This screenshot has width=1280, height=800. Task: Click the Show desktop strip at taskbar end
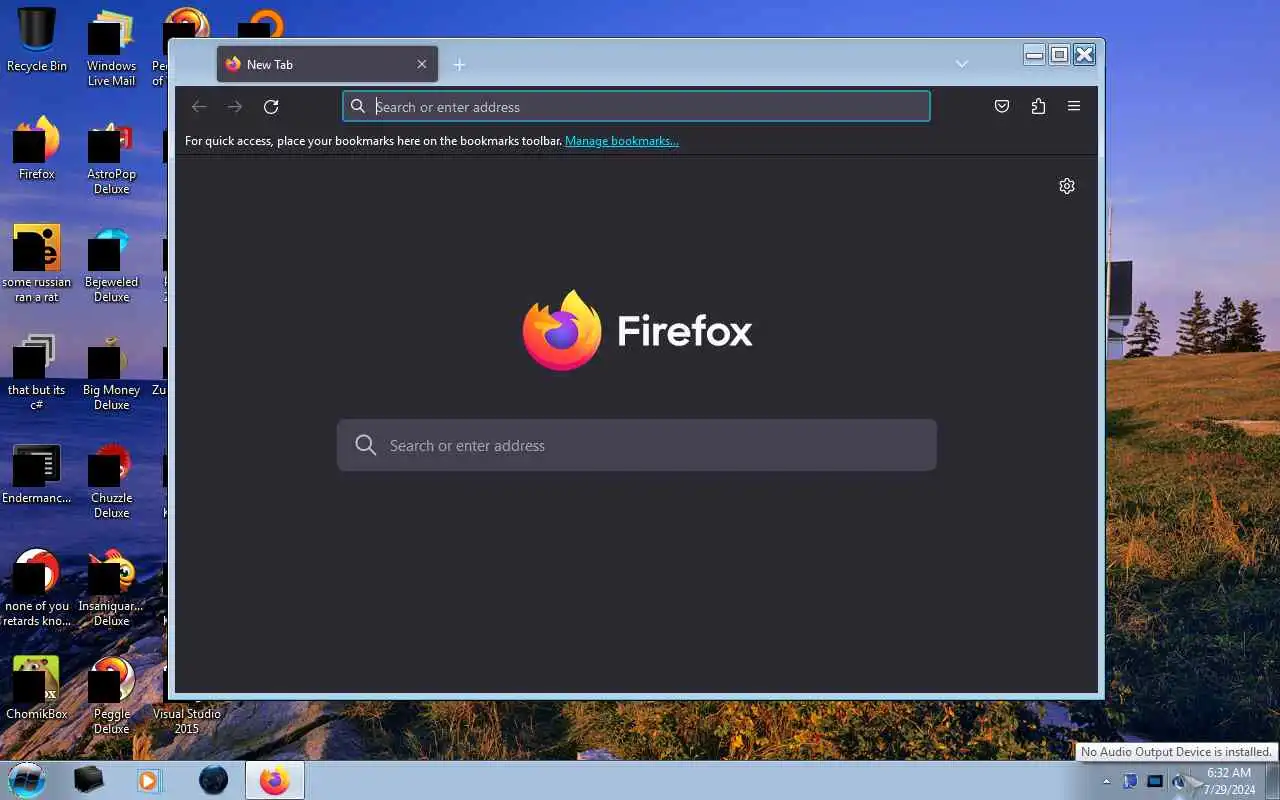1272,781
